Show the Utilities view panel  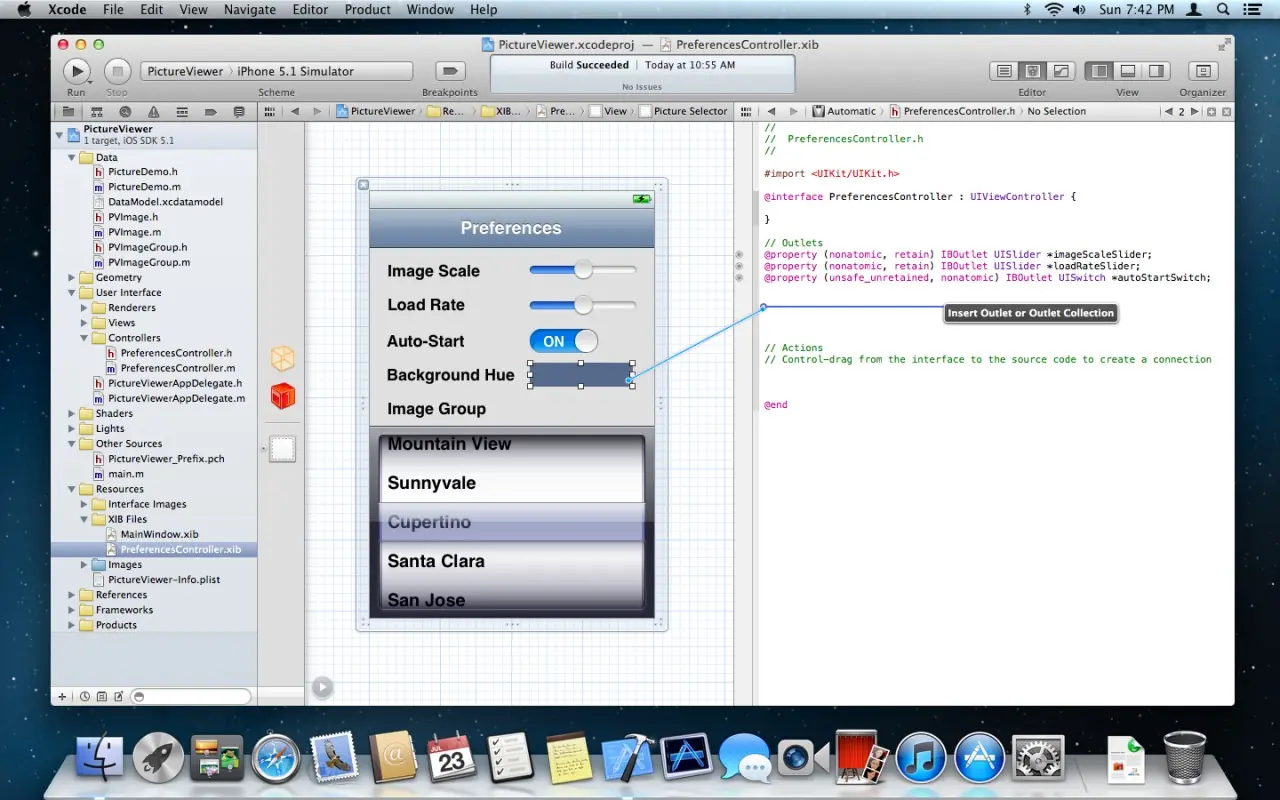[x=1157, y=71]
